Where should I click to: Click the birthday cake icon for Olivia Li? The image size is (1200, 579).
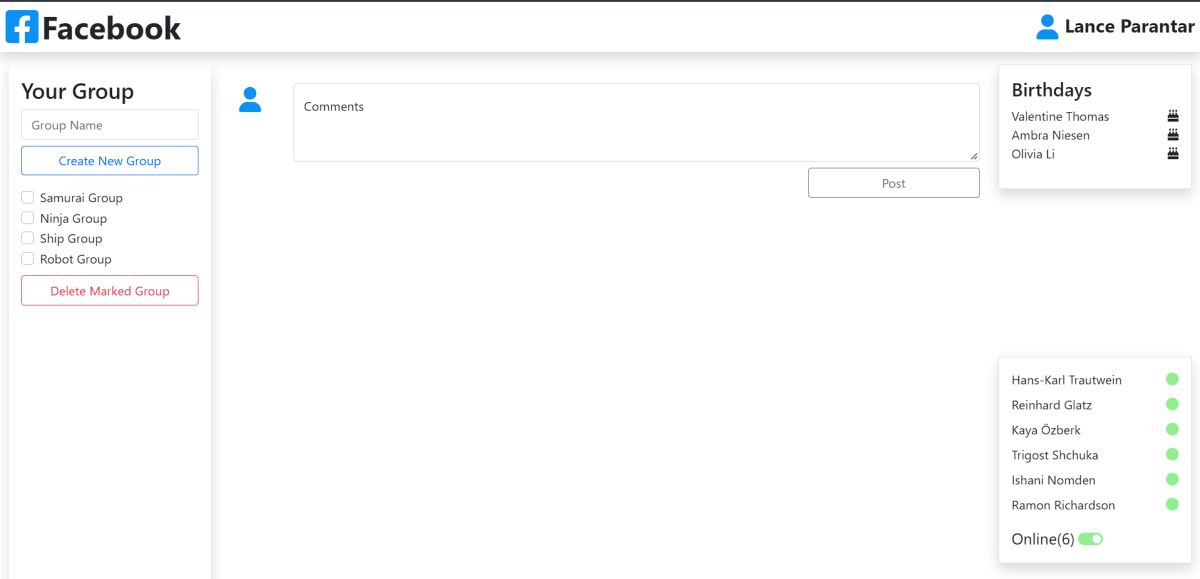pos(1173,154)
